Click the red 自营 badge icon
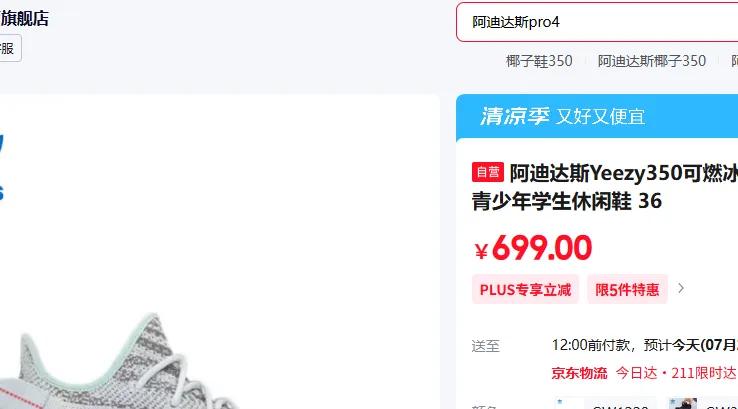This screenshot has width=738, height=409. (x=488, y=172)
